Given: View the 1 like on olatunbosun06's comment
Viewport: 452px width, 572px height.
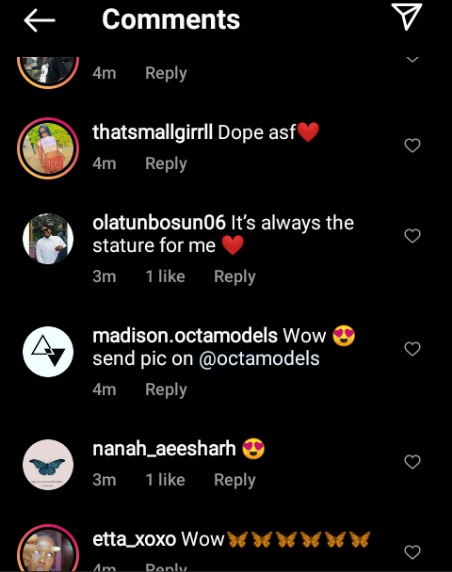Looking at the screenshot, I should 165,277.
